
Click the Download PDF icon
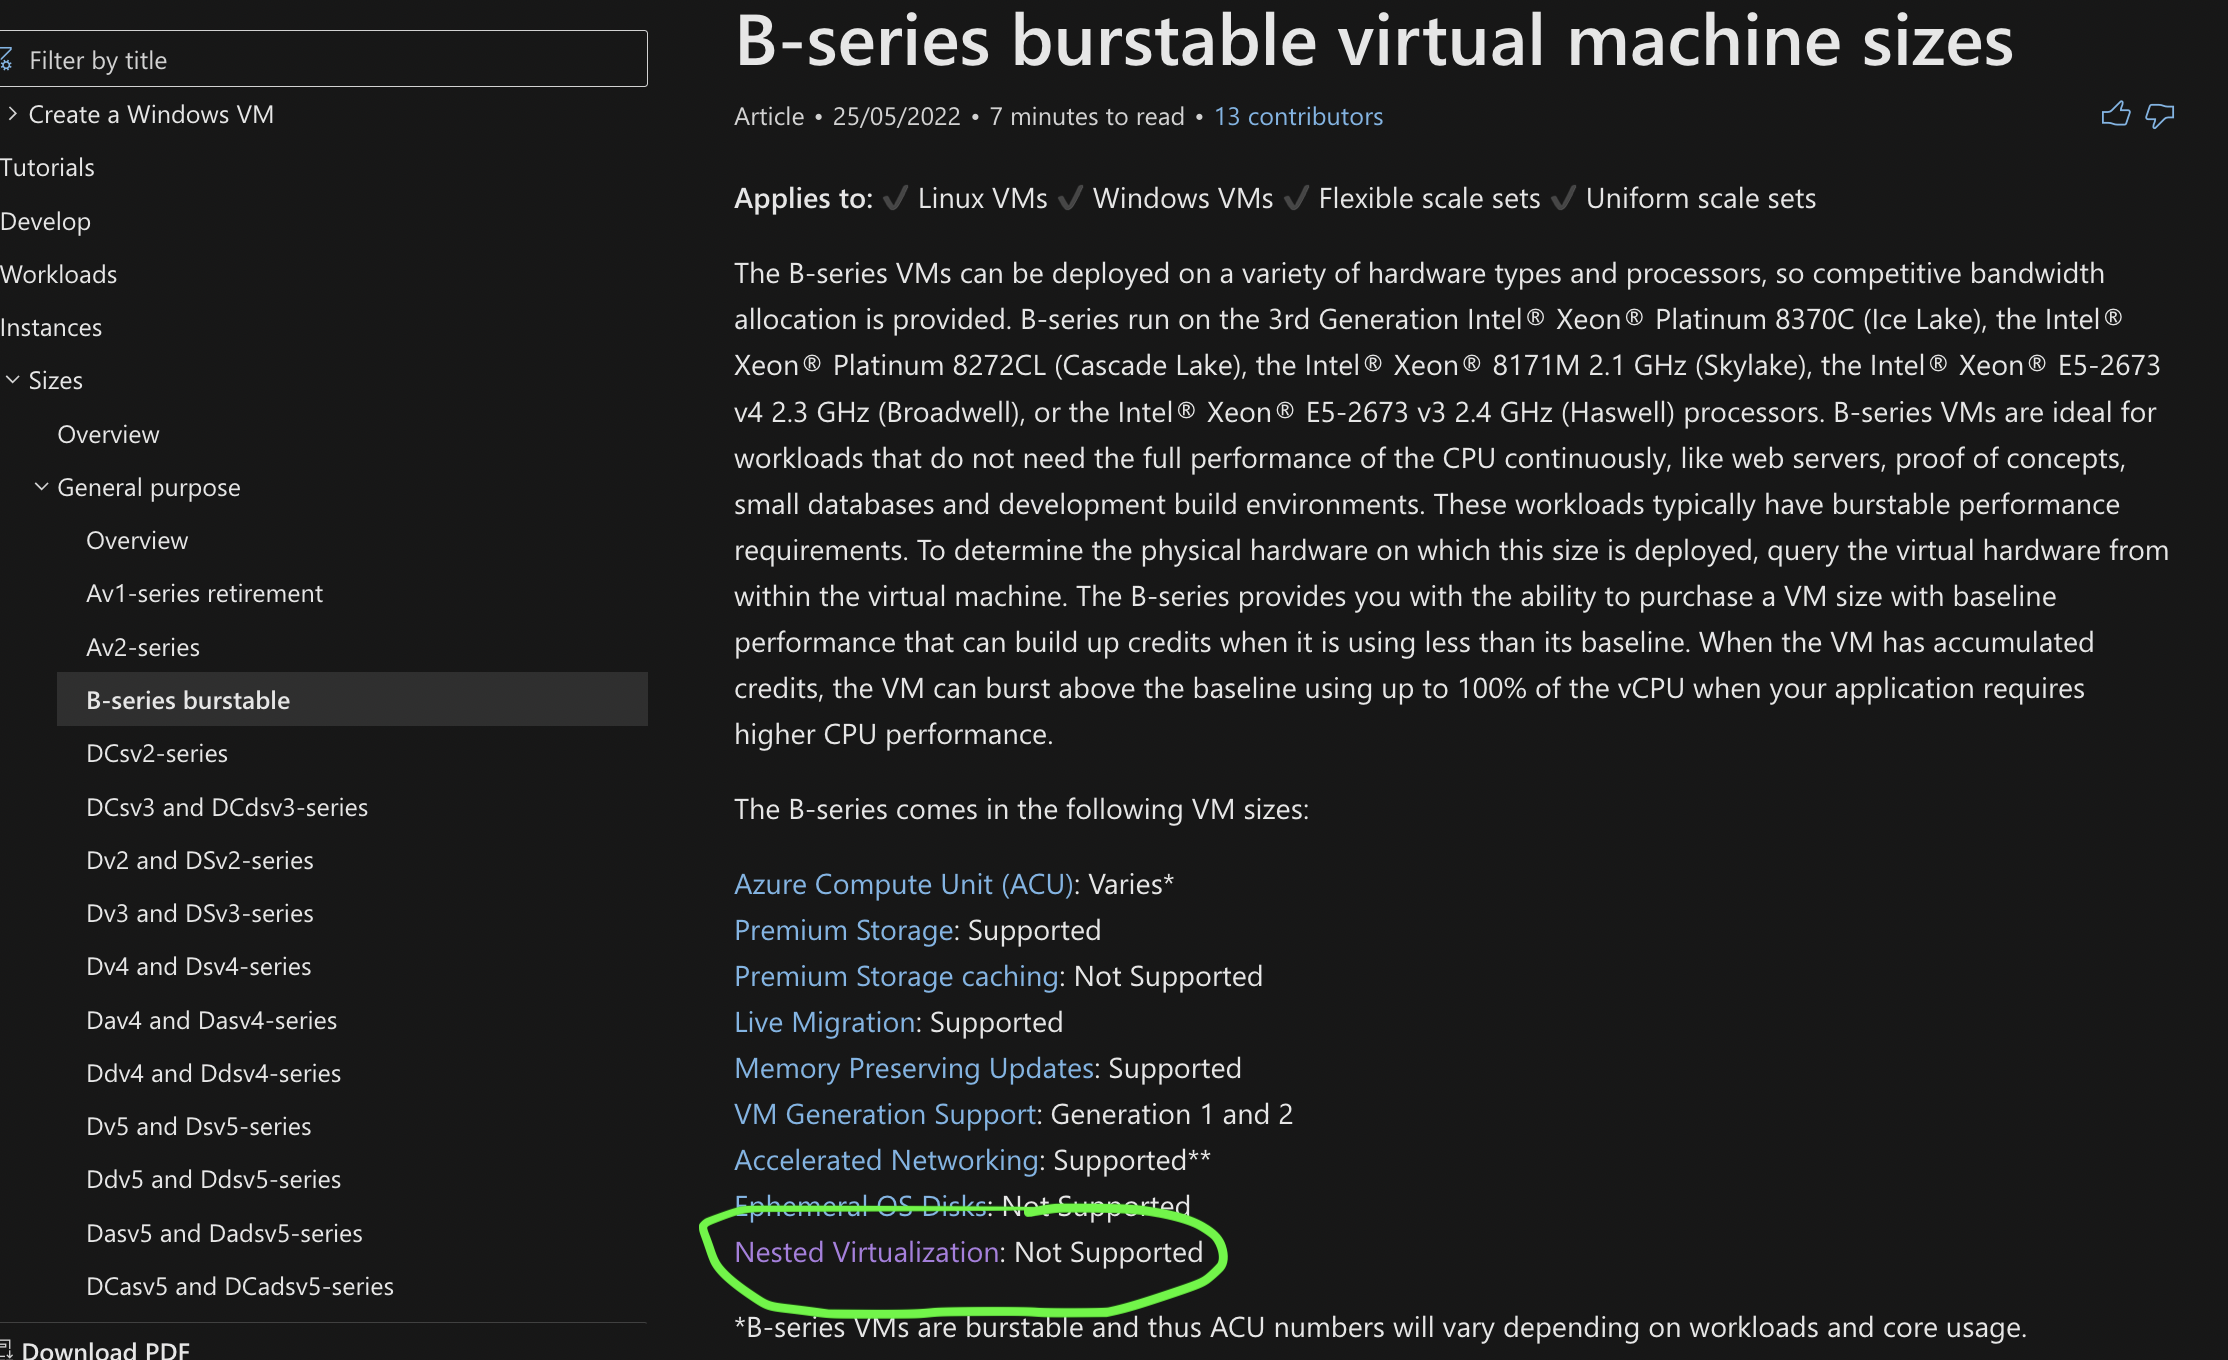[6, 1349]
